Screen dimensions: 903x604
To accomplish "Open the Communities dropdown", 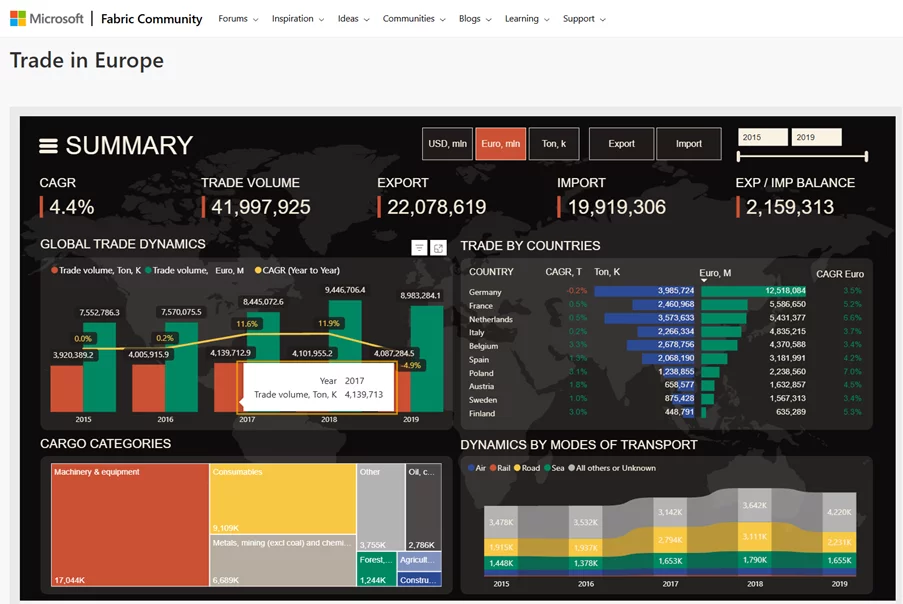I will coord(414,19).
